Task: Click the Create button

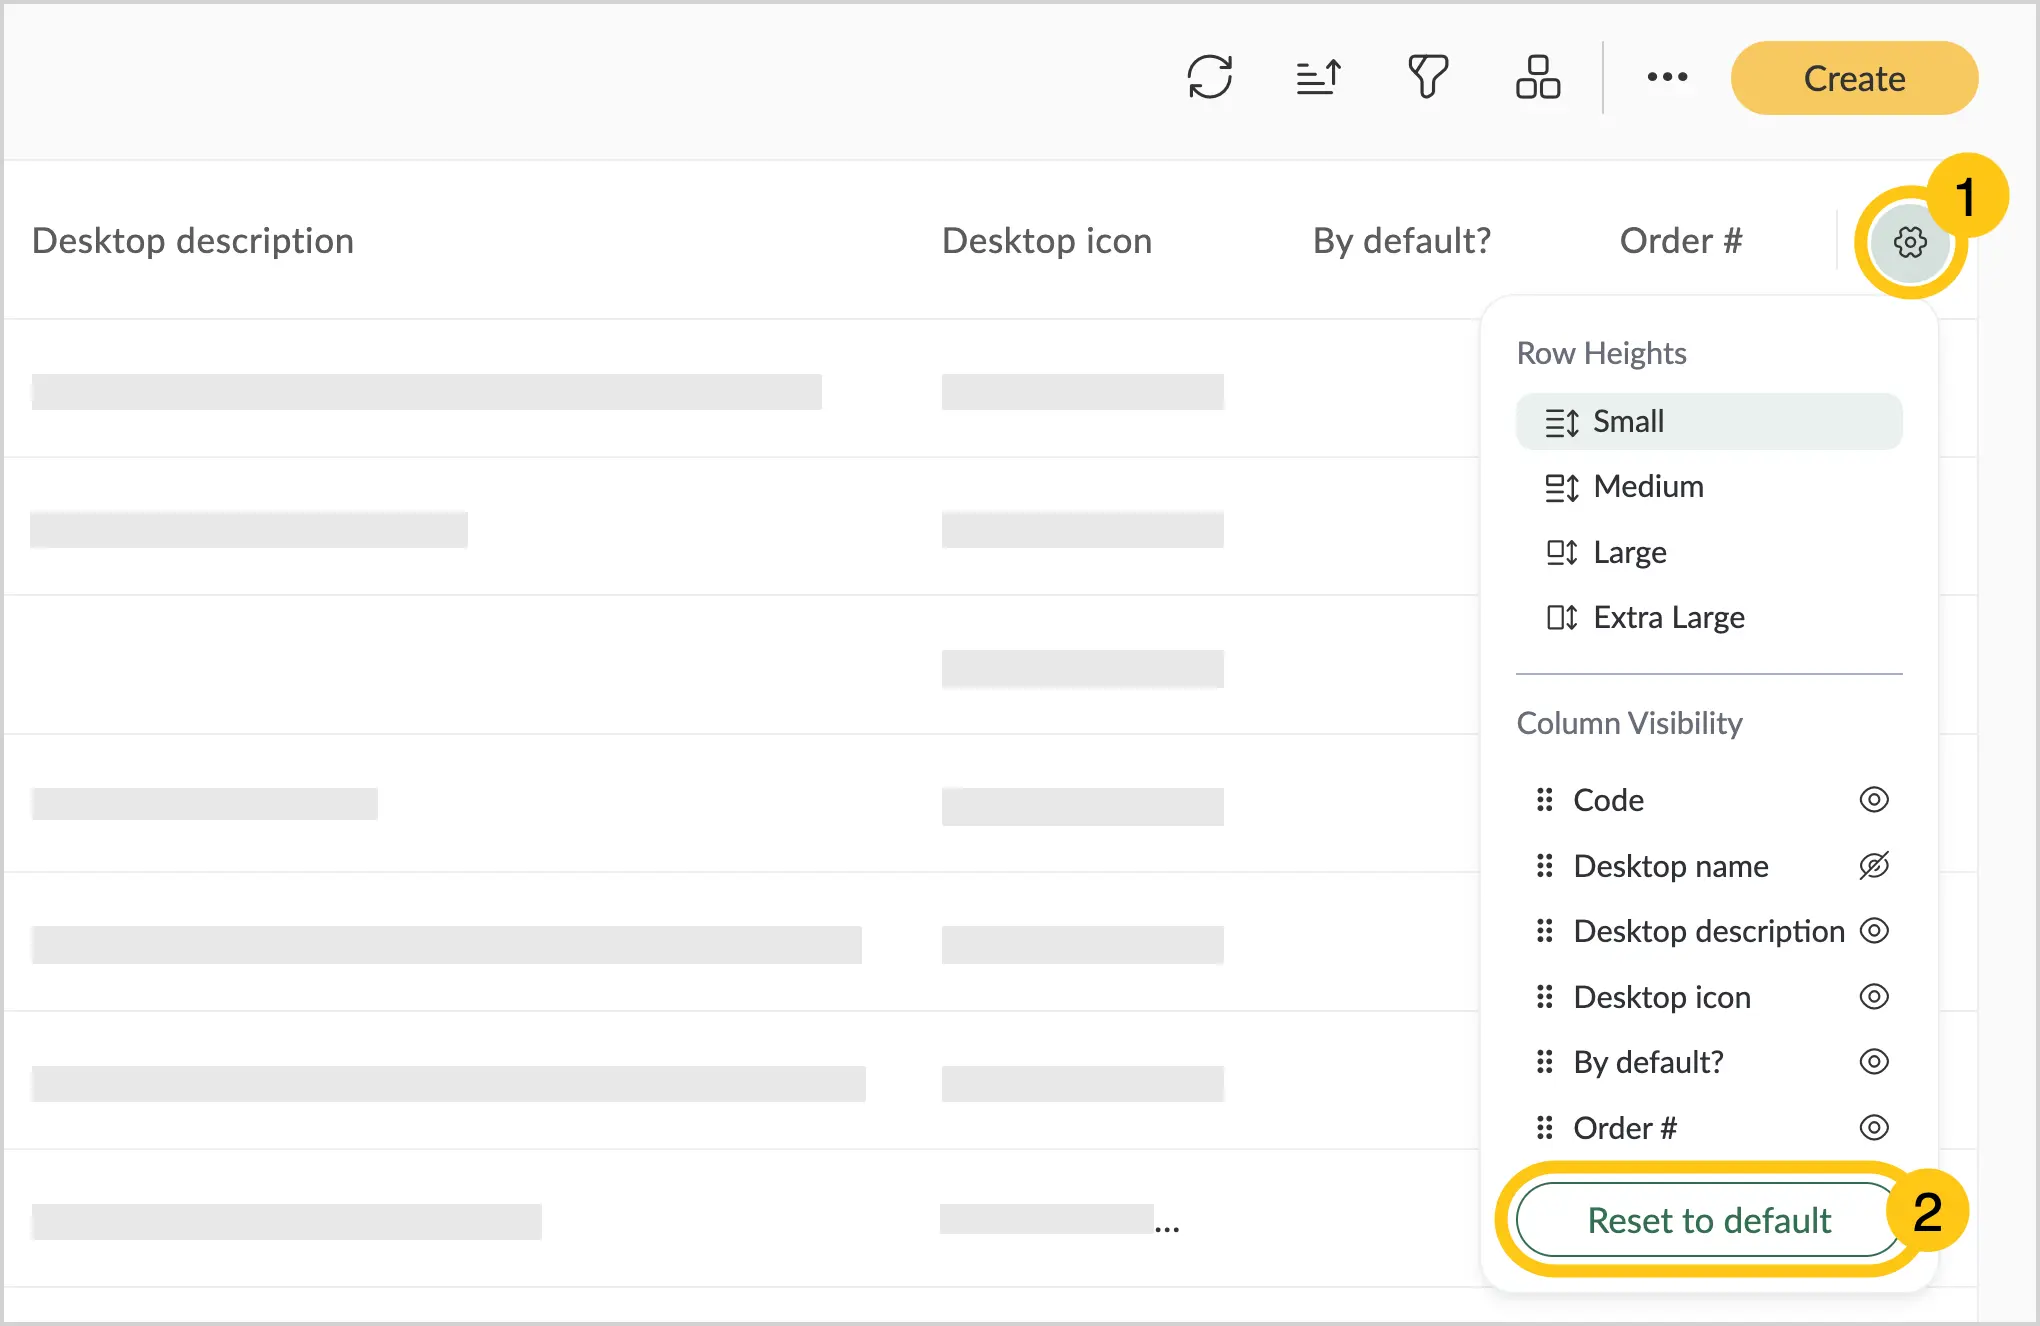Action: click(1854, 78)
